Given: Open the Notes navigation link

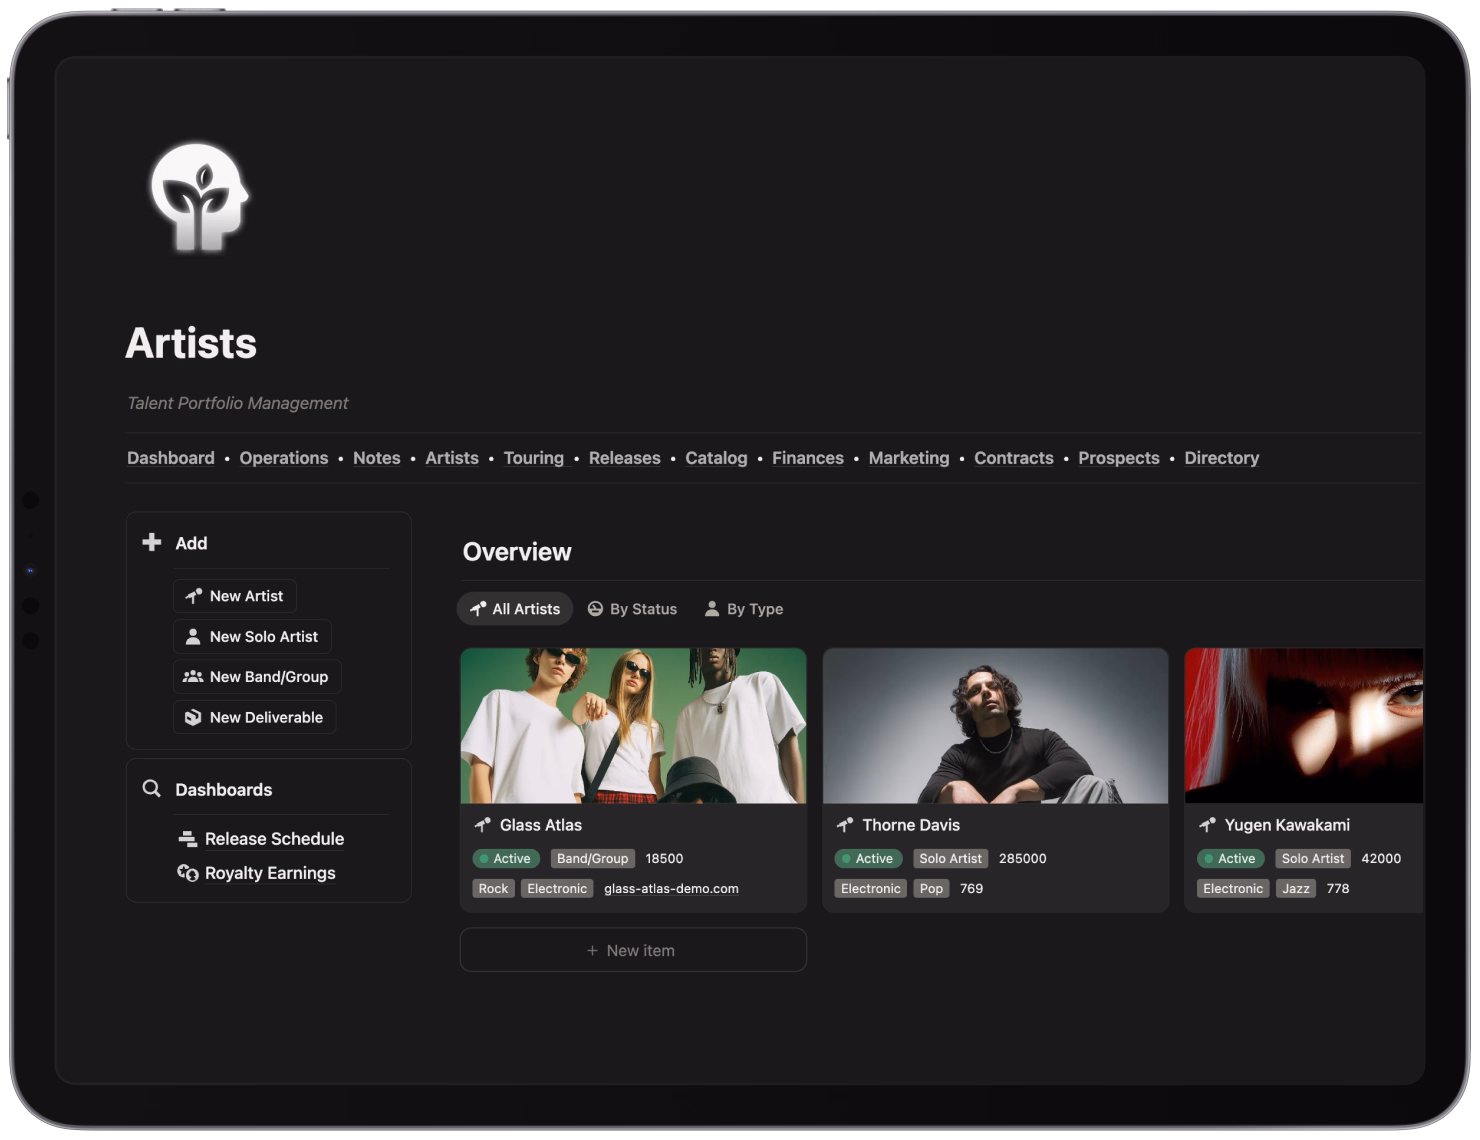Looking at the screenshot, I should tap(377, 458).
